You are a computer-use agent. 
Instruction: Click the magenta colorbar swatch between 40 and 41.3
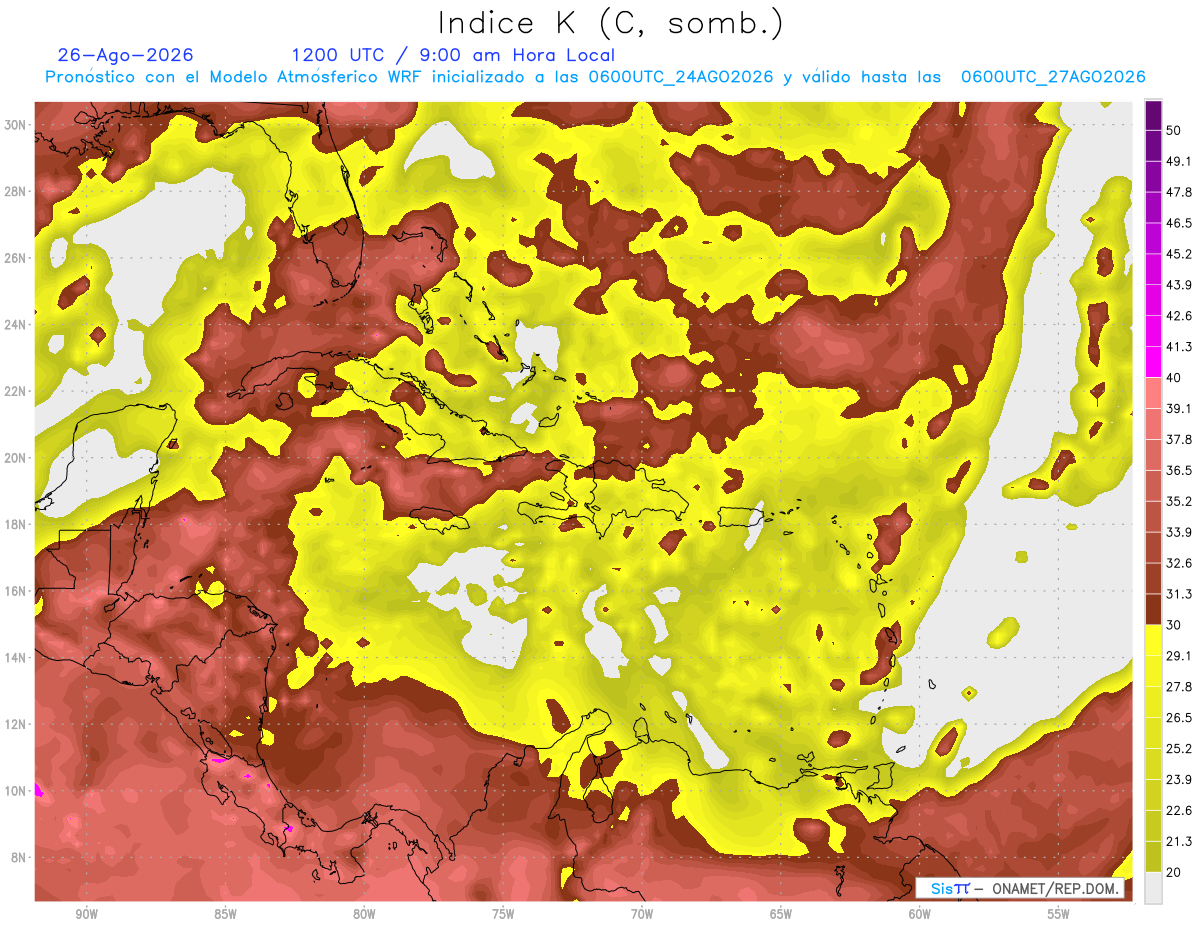tap(1153, 362)
